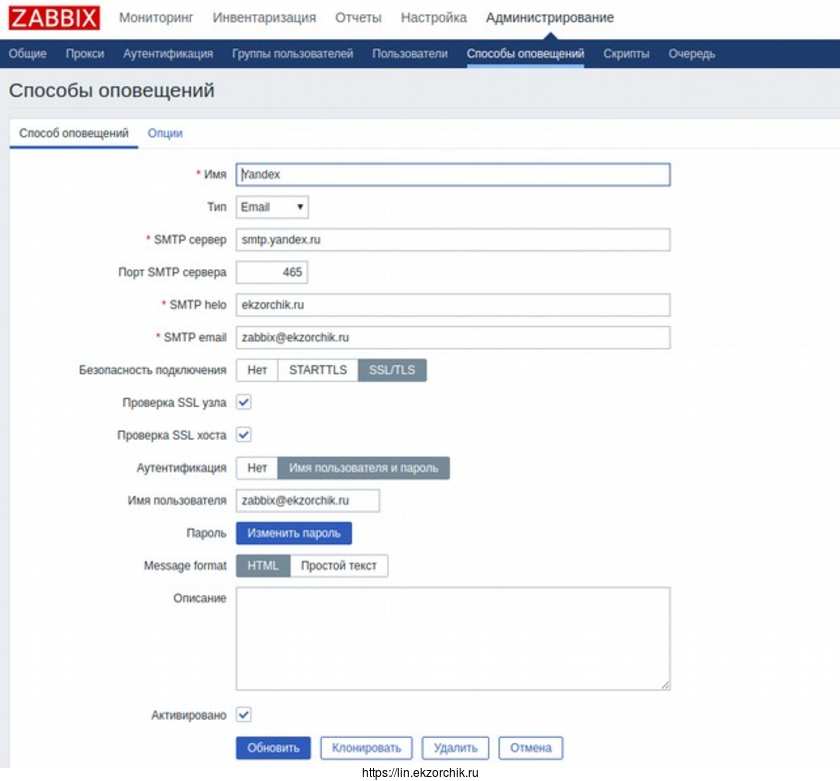Focus the Описание text area

[x=452, y=638]
